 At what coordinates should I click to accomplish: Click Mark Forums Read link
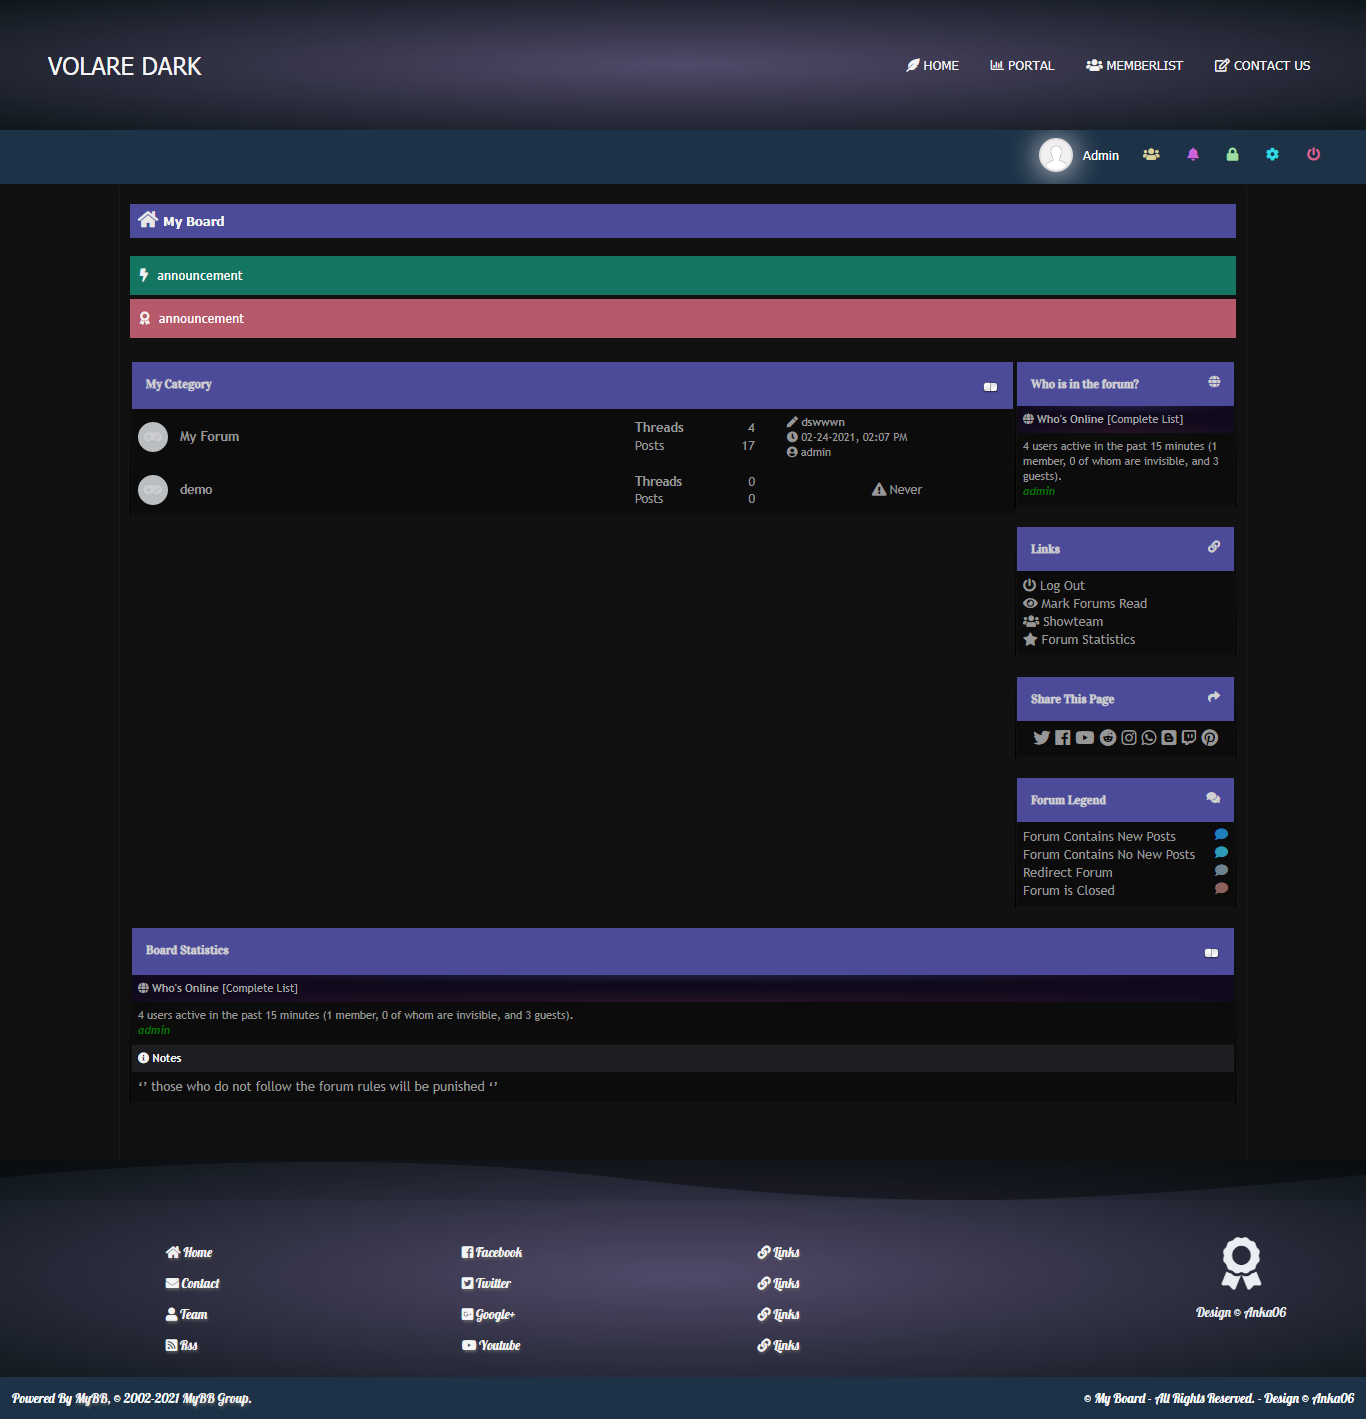click(x=1093, y=604)
